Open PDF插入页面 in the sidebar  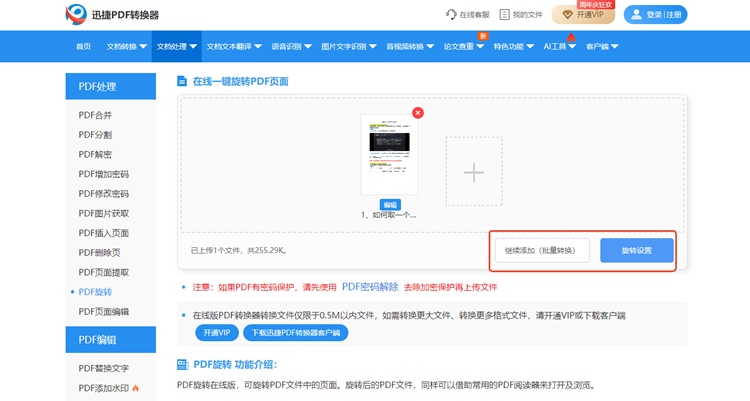pyautogui.click(x=104, y=233)
